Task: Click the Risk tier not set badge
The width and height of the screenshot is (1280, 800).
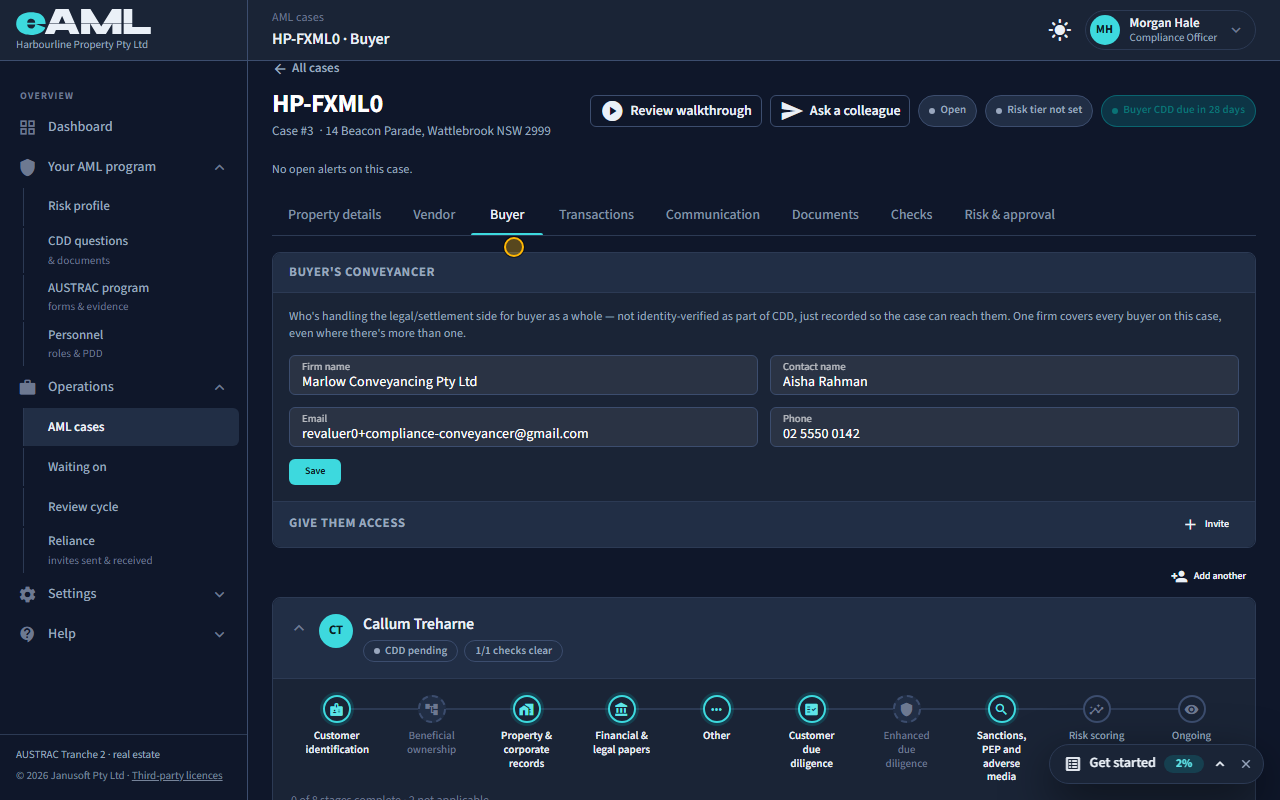Action: click(x=1039, y=110)
